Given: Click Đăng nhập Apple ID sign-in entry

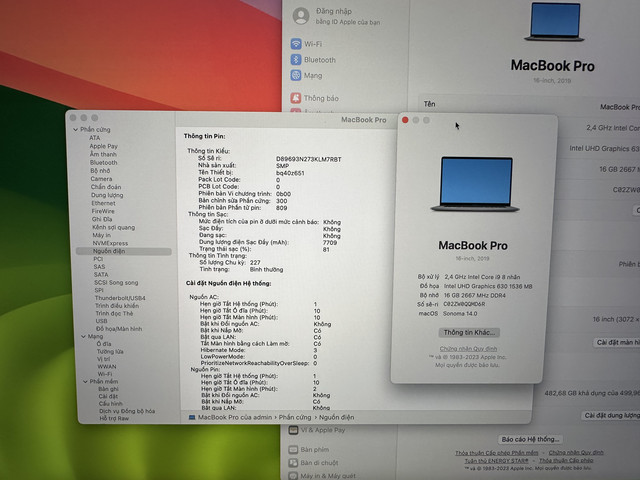Looking at the screenshot, I should pyautogui.click(x=337, y=16).
